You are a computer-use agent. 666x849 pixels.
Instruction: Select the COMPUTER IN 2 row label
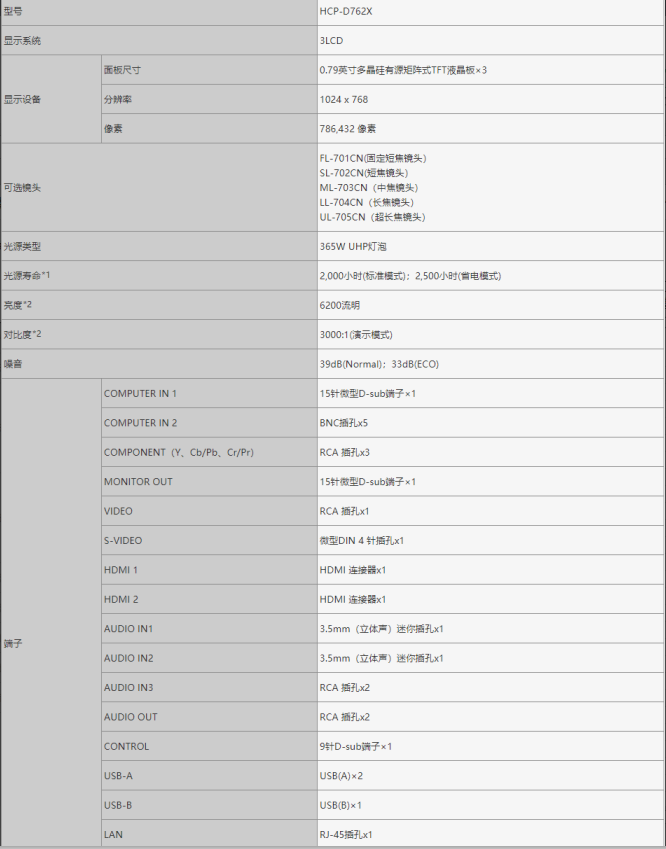coord(140,423)
